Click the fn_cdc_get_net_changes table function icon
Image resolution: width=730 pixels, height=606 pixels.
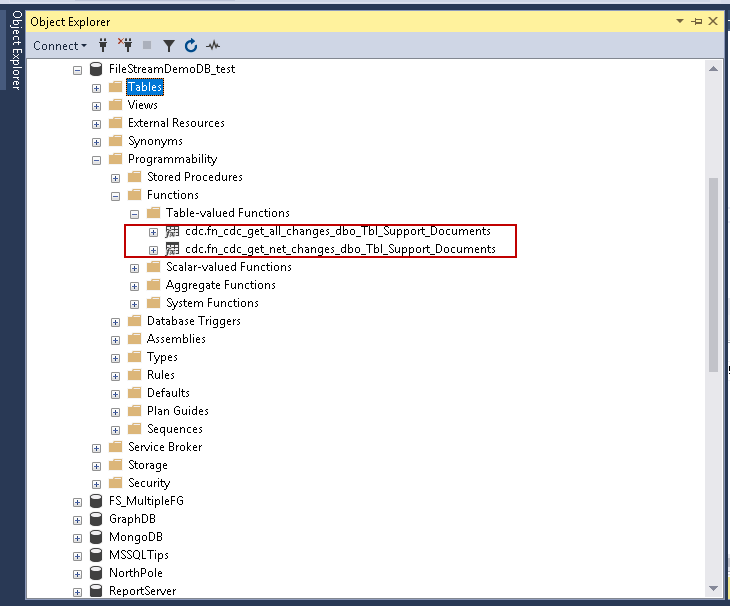click(172, 249)
